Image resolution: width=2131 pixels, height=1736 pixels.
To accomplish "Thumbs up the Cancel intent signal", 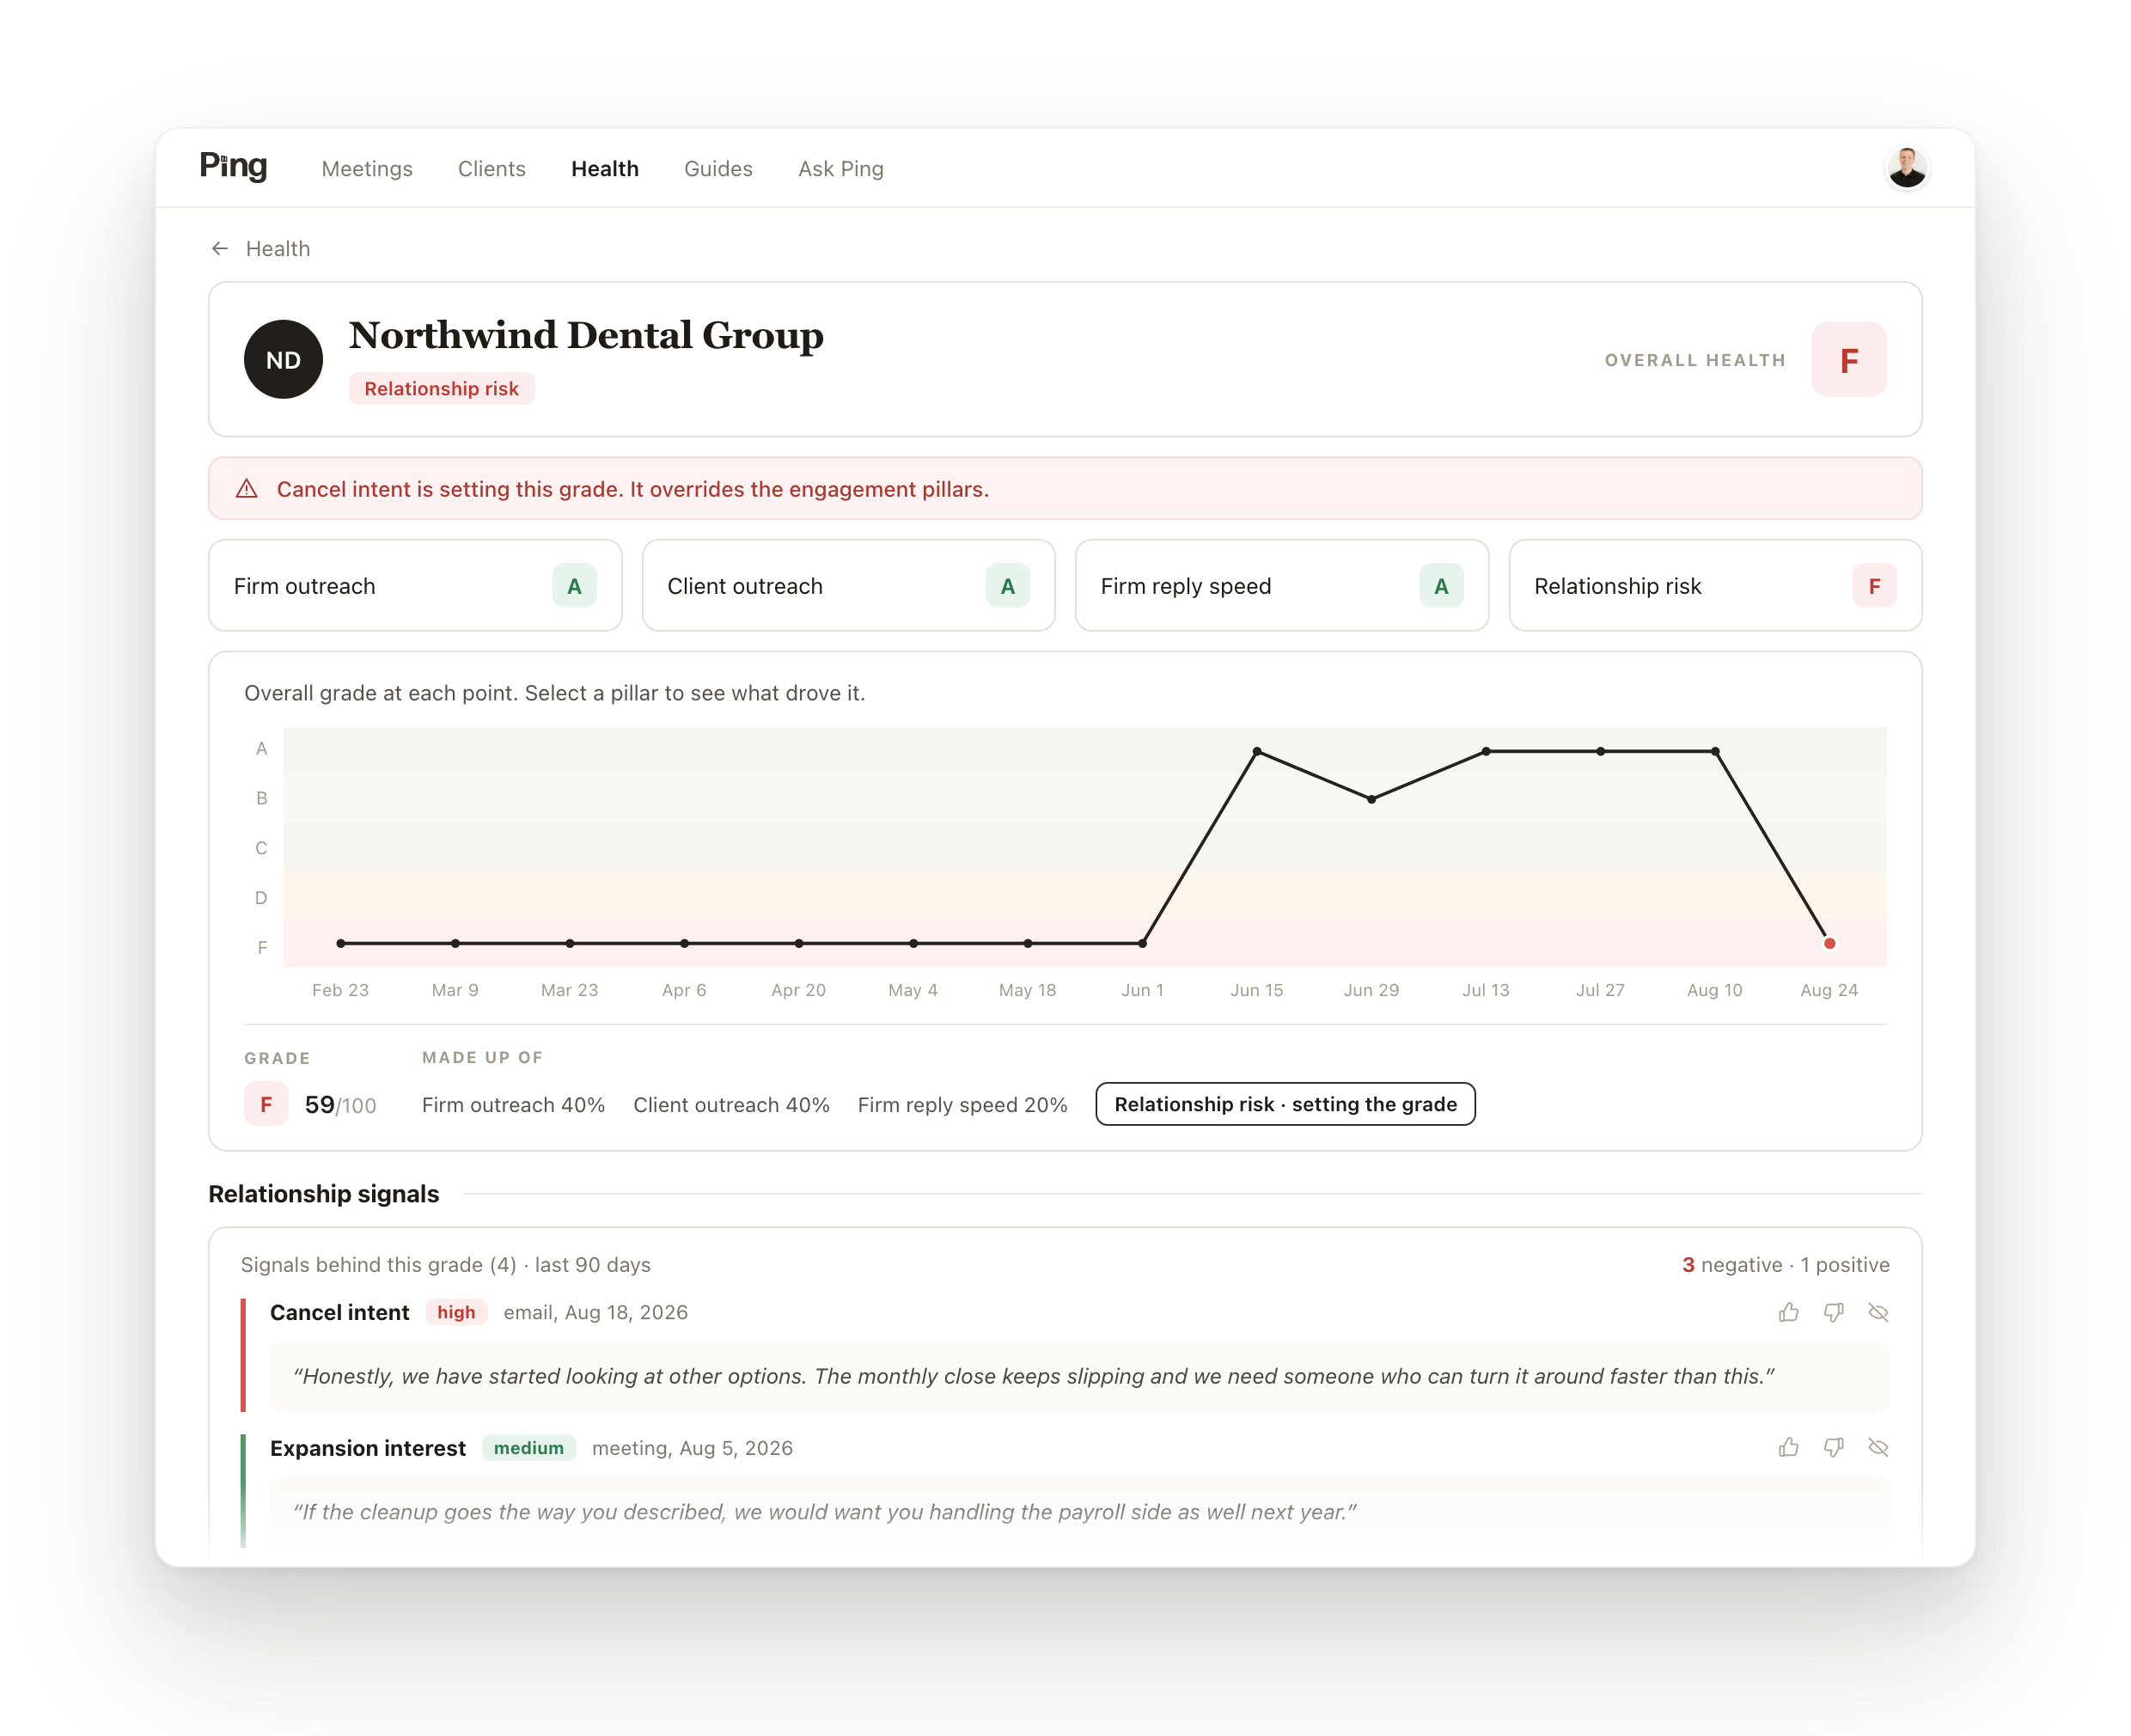I will click(1789, 1312).
